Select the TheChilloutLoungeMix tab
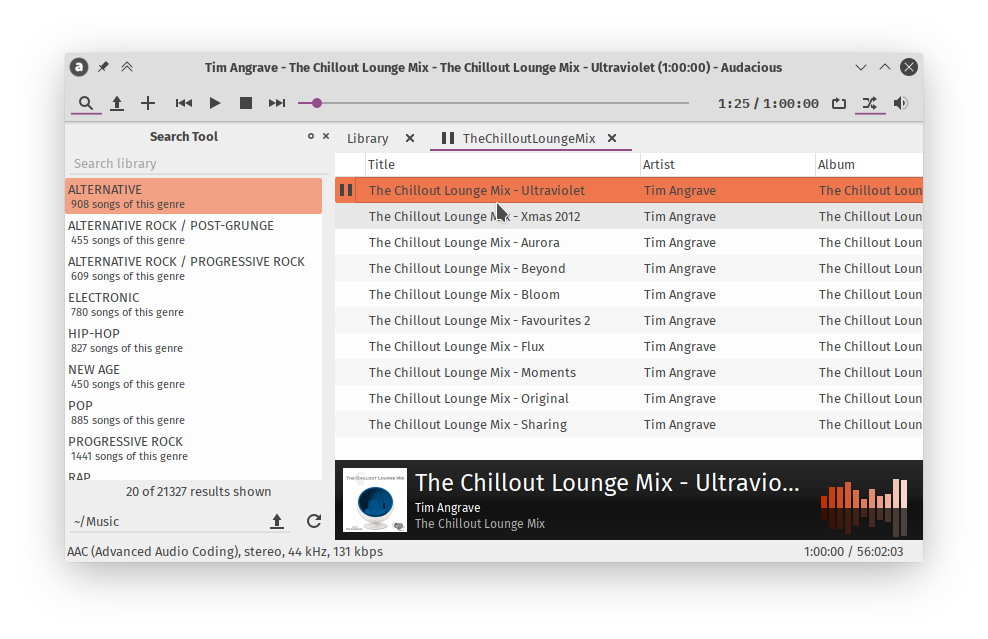The width and height of the screenshot is (988, 639). 529,139
